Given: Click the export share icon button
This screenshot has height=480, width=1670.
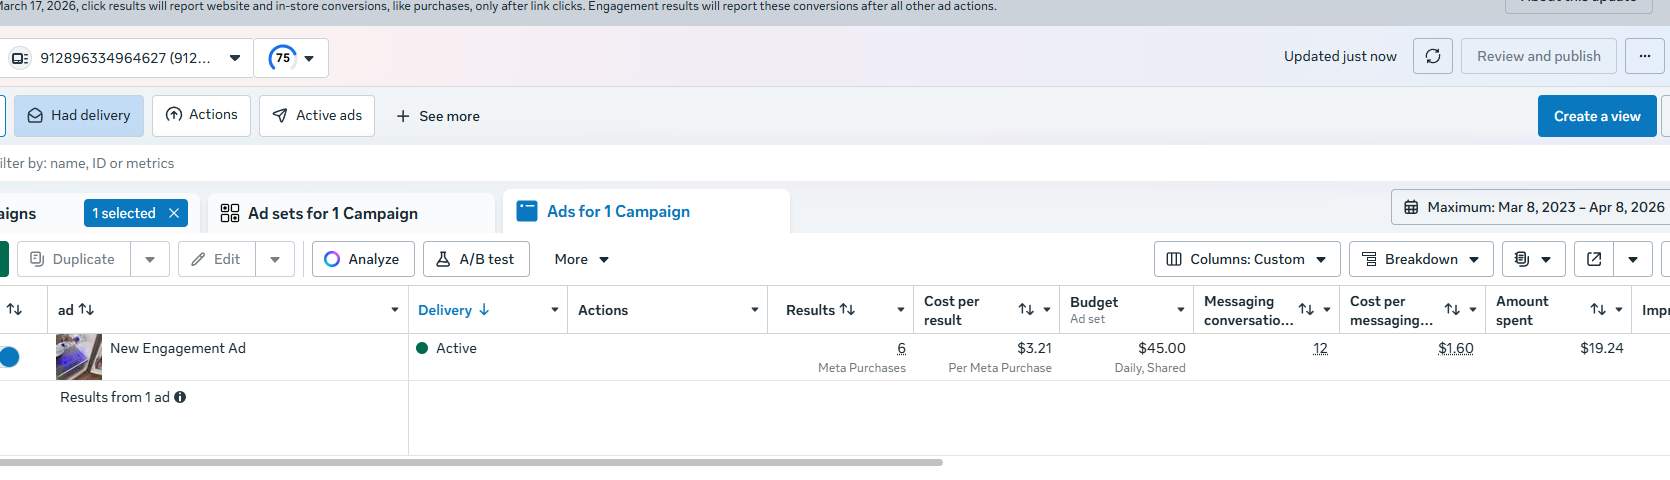Looking at the screenshot, I should click(1594, 259).
